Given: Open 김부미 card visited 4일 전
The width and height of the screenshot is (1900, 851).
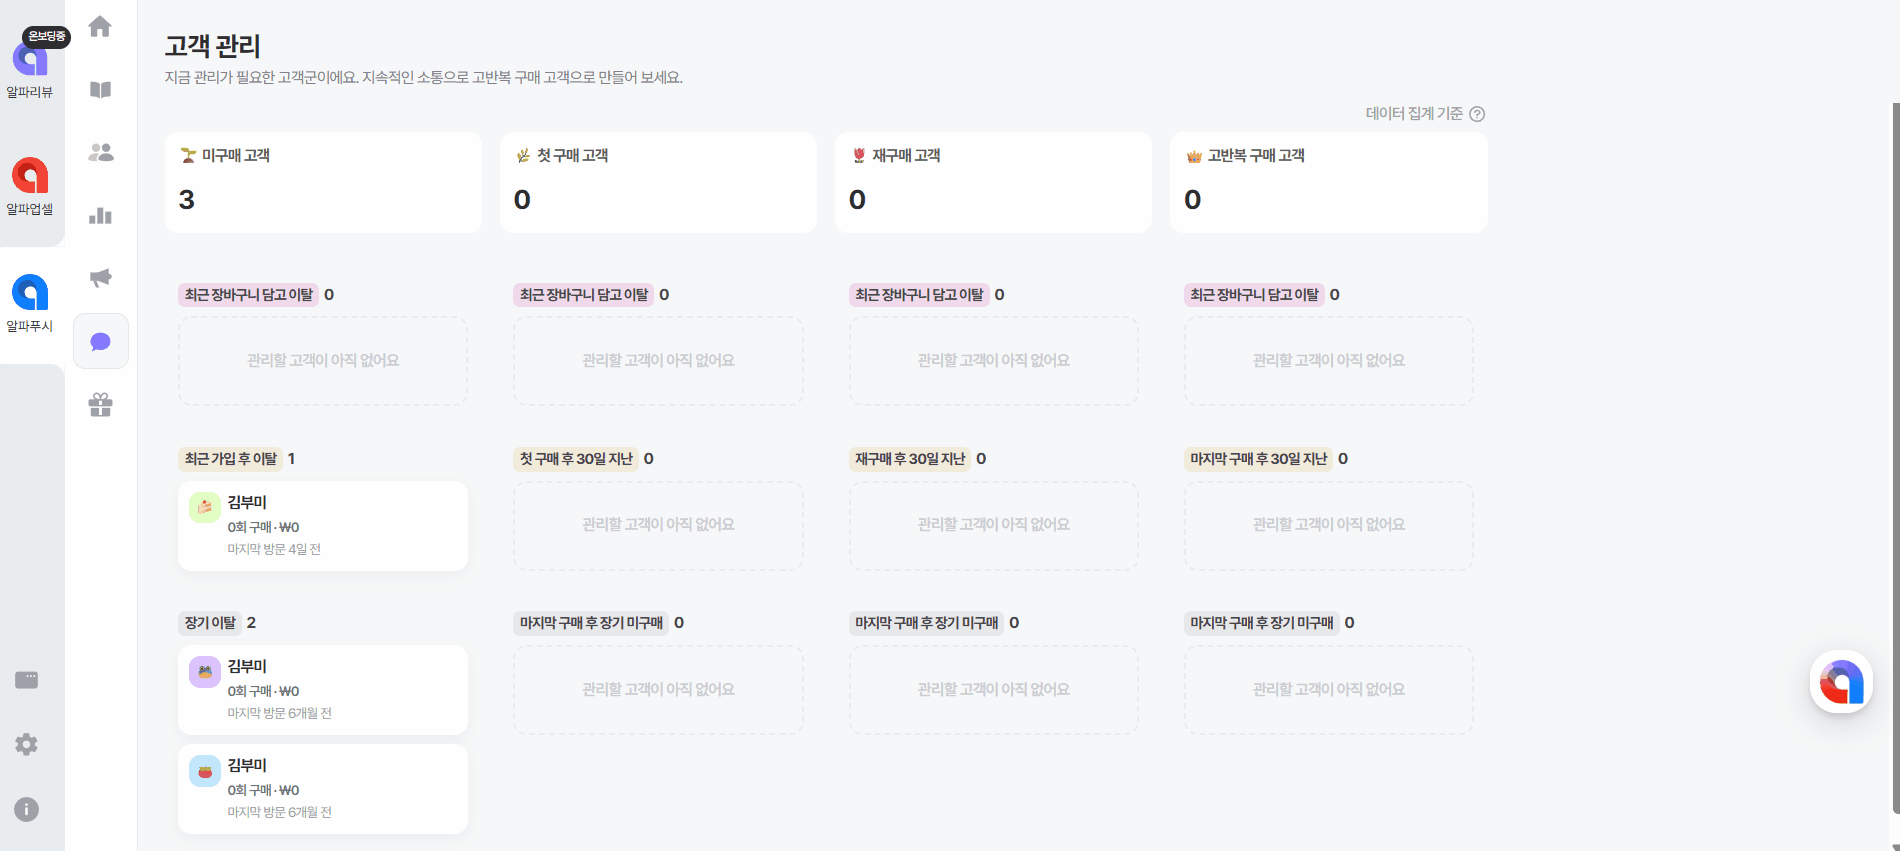Looking at the screenshot, I should (323, 526).
